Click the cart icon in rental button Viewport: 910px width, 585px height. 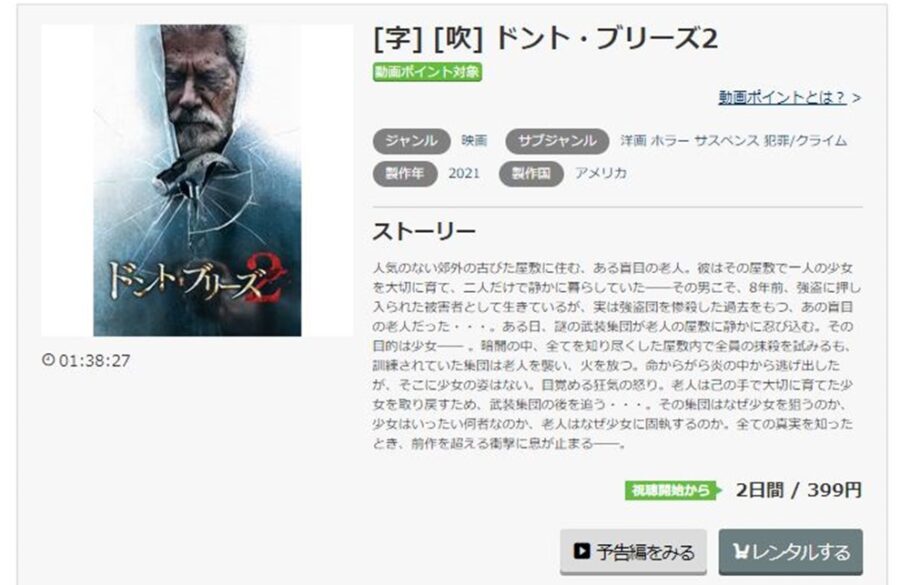pyautogui.click(x=741, y=551)
